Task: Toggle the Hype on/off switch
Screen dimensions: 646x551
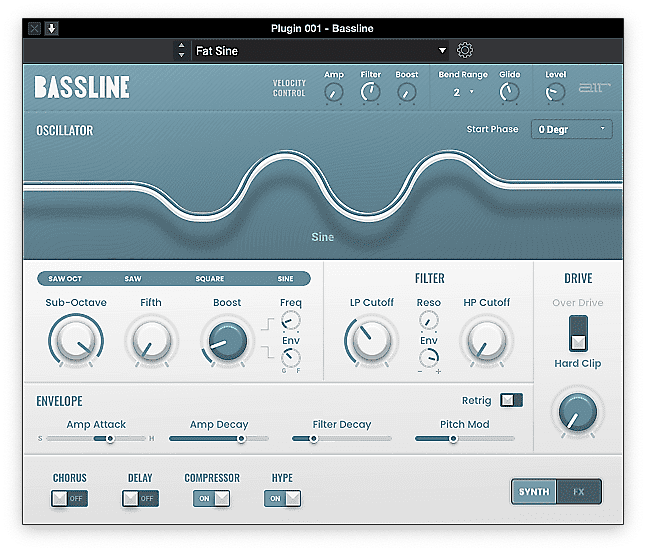Action: pyautogui.click(x=282, y=498)
